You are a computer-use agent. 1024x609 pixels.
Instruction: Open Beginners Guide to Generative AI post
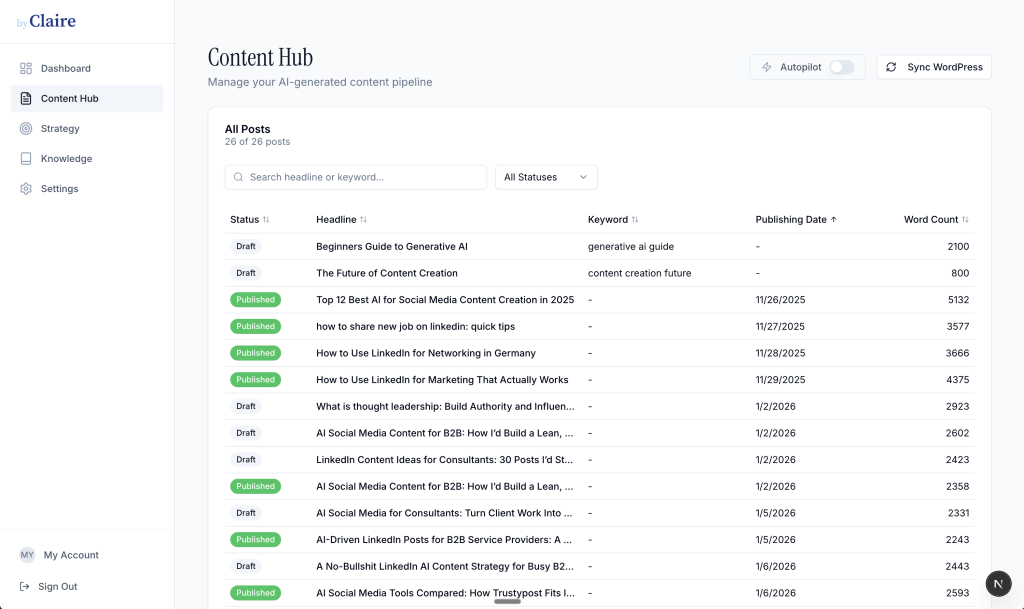point(392,246)
